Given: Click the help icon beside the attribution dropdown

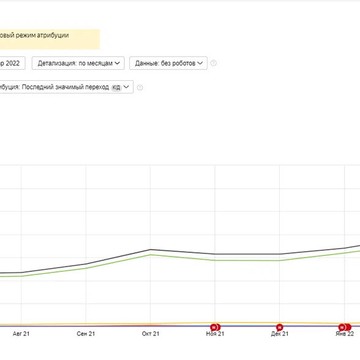Looking at the screenshot, I should 140,88.
